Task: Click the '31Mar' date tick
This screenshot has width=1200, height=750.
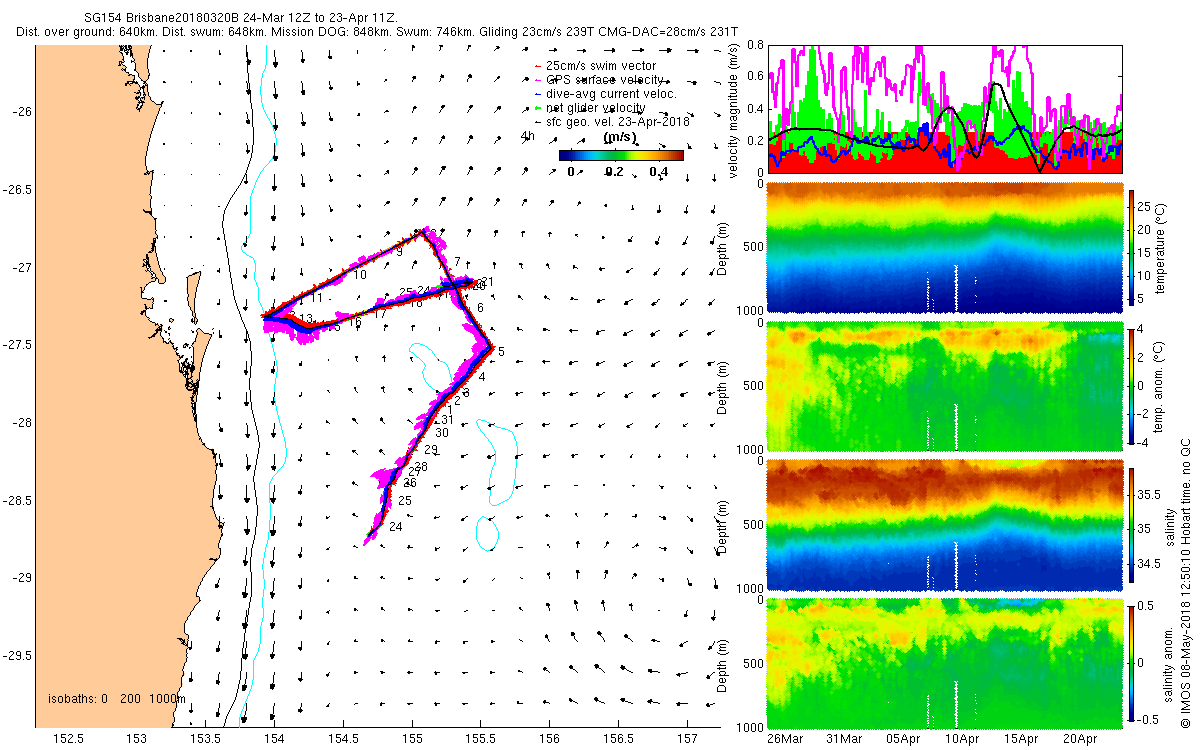Action: pyautogui.click(x=843, y=739)
